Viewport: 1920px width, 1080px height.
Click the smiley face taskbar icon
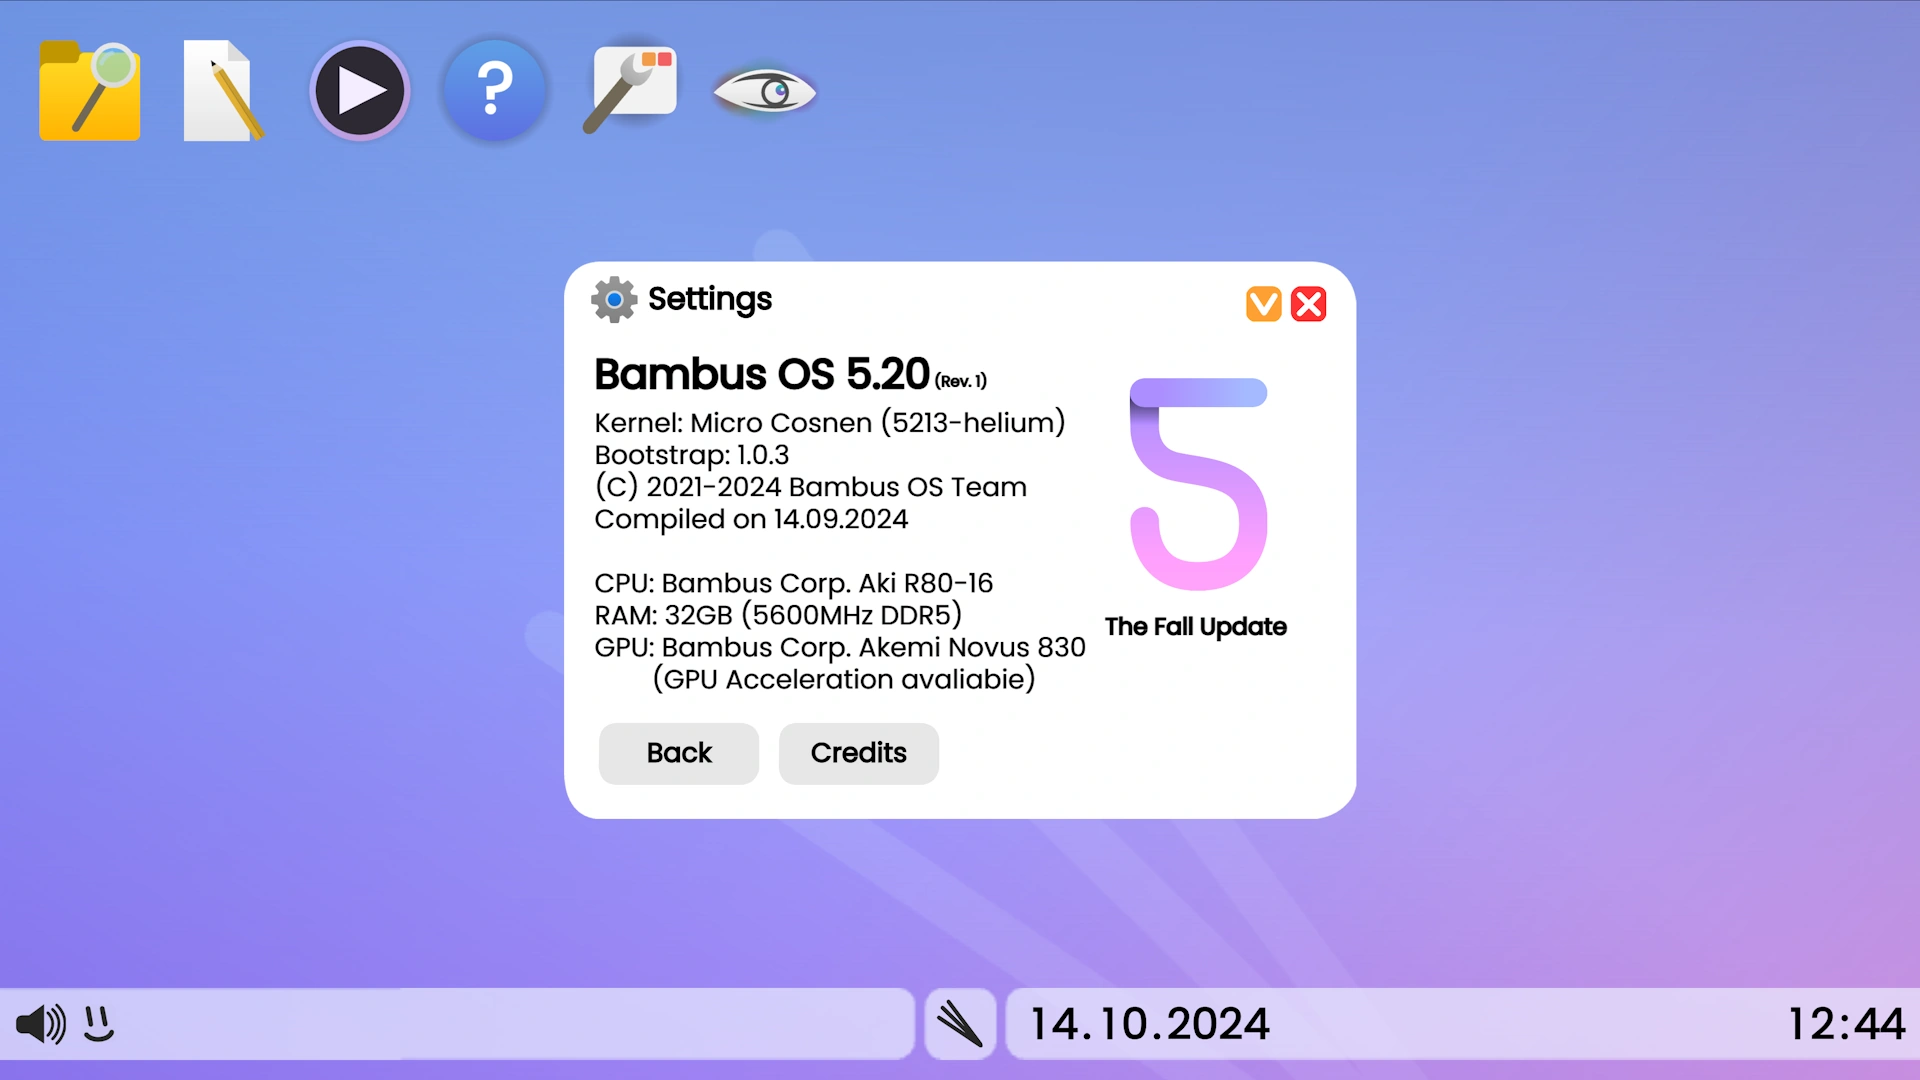click(99, 1024)
